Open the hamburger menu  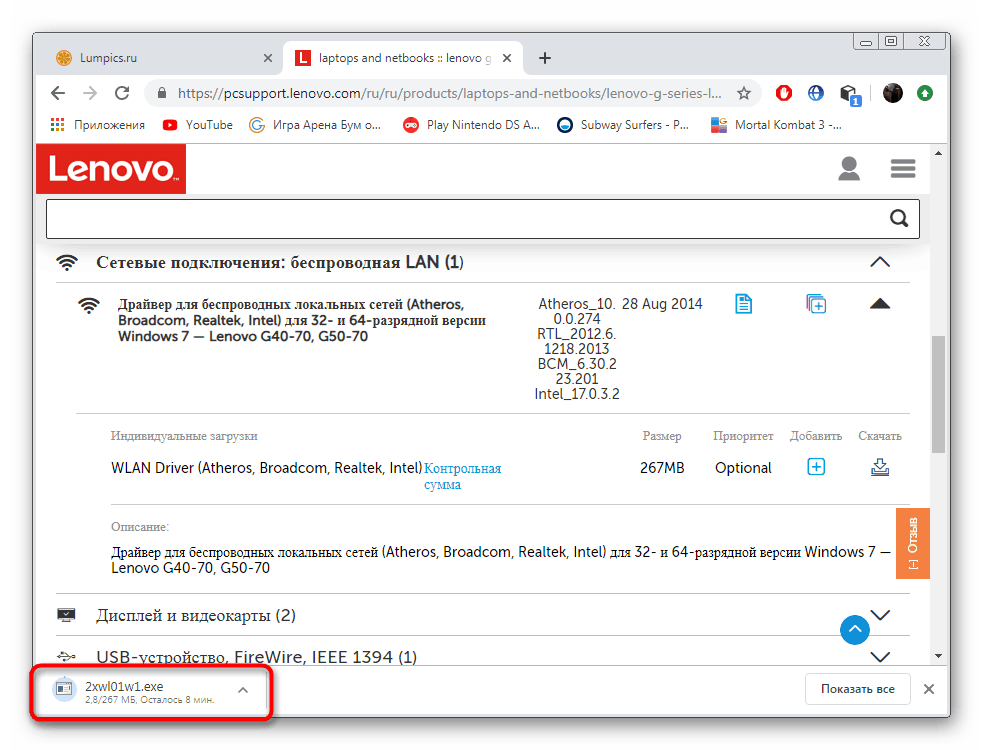903,169
